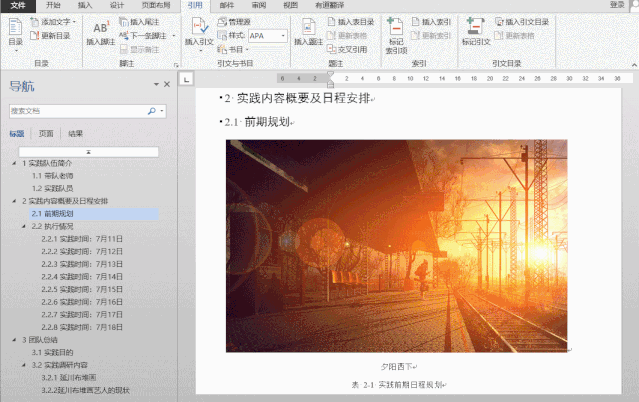The height and width of the screenshot is (402, 639).
Task: Collapse the 3.2 实践调研内容 heading
Action: [24, 365]
